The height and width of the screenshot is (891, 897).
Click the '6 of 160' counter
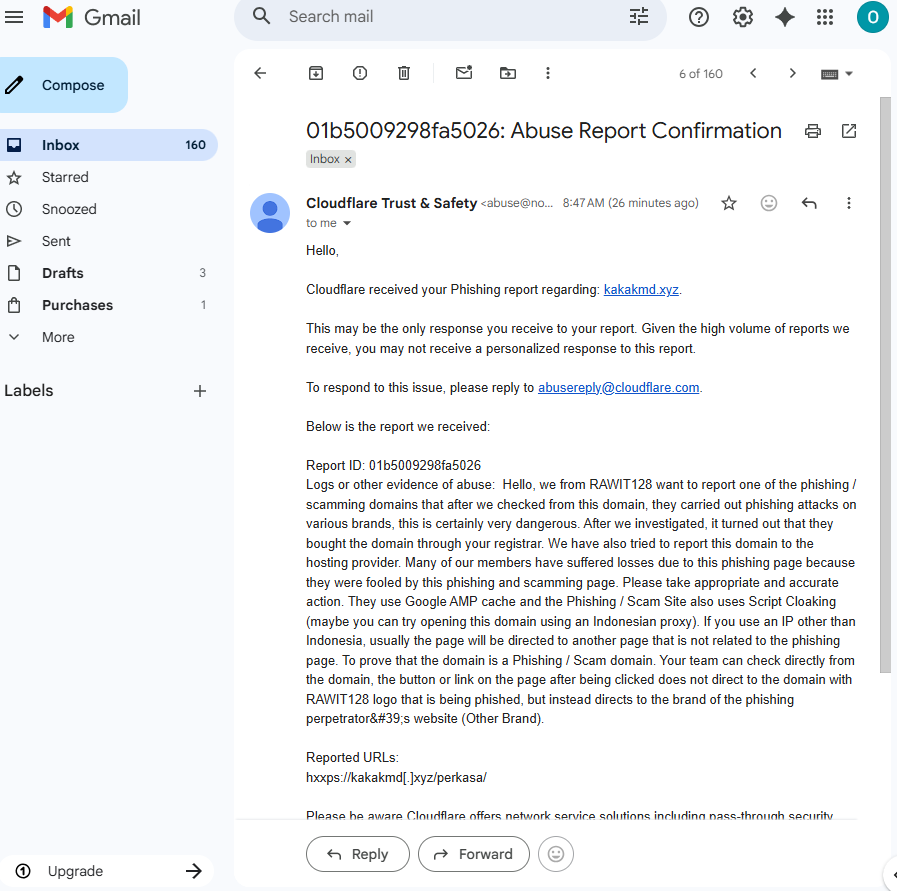click(700, 74)
